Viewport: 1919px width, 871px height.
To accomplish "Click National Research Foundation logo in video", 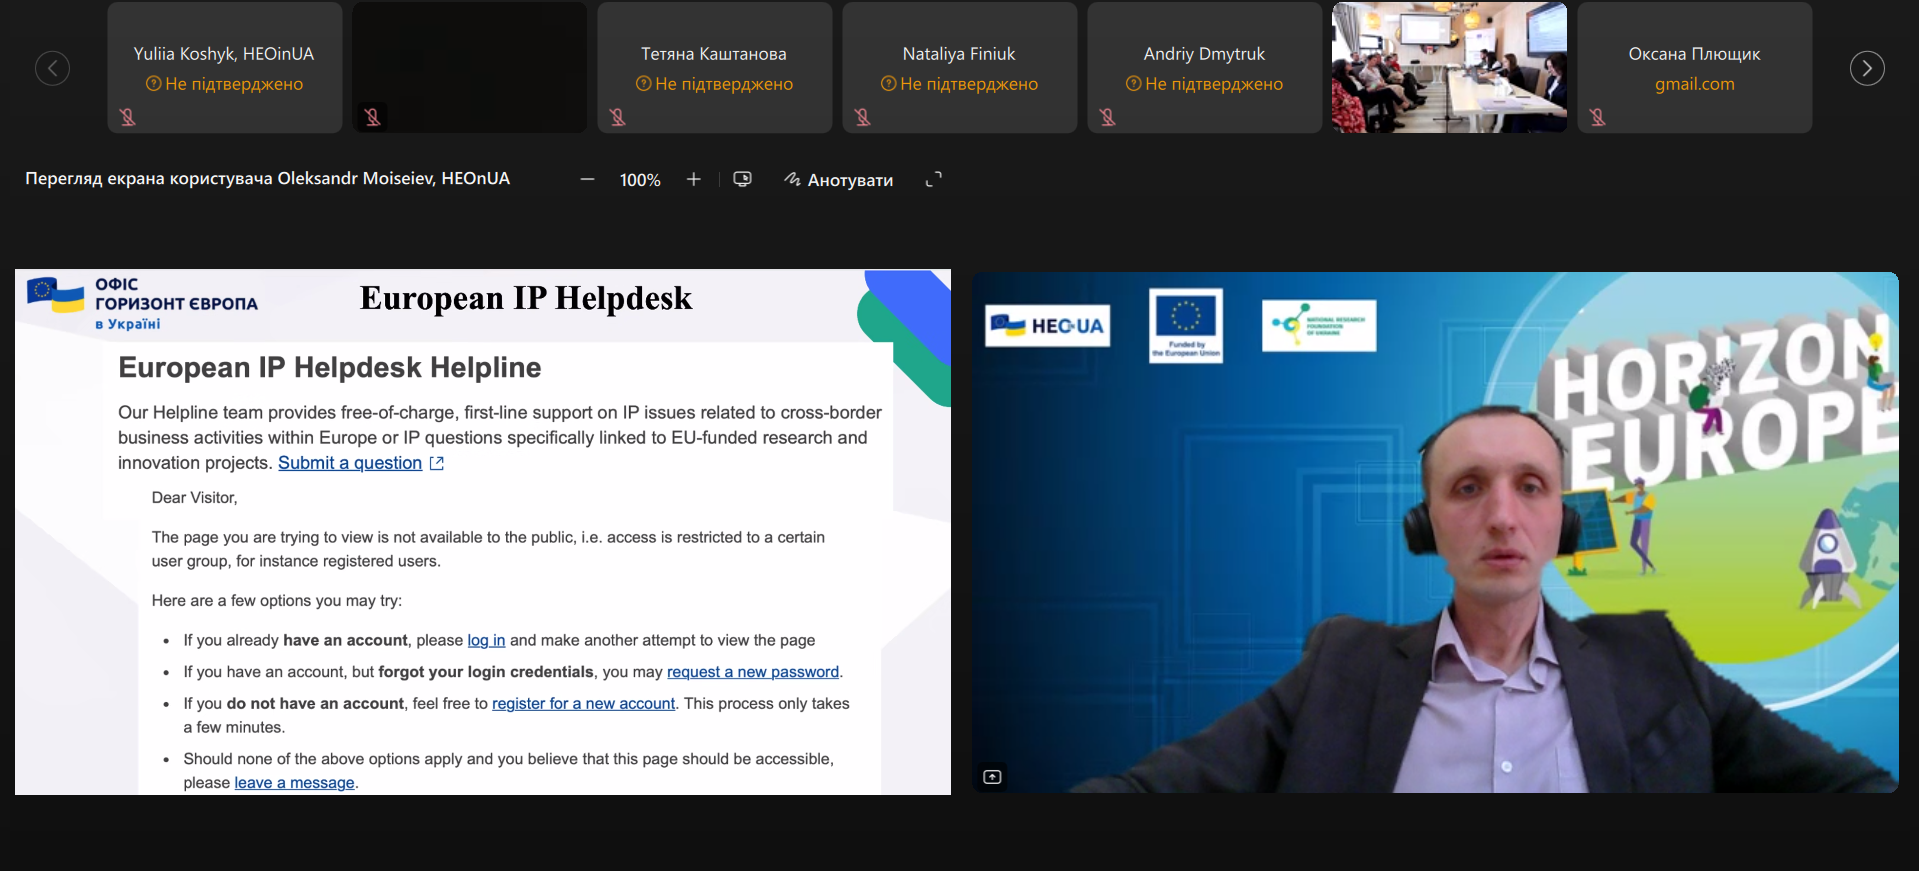I will tap(1319, 325).
